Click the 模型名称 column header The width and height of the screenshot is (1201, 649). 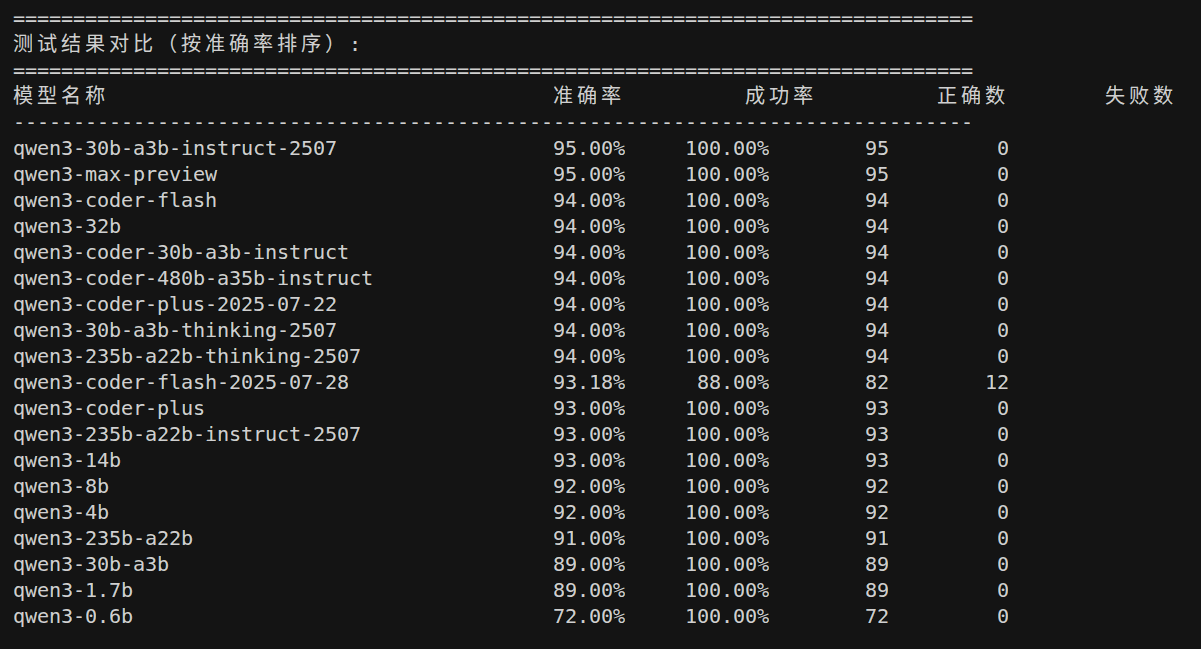(60, 95)
